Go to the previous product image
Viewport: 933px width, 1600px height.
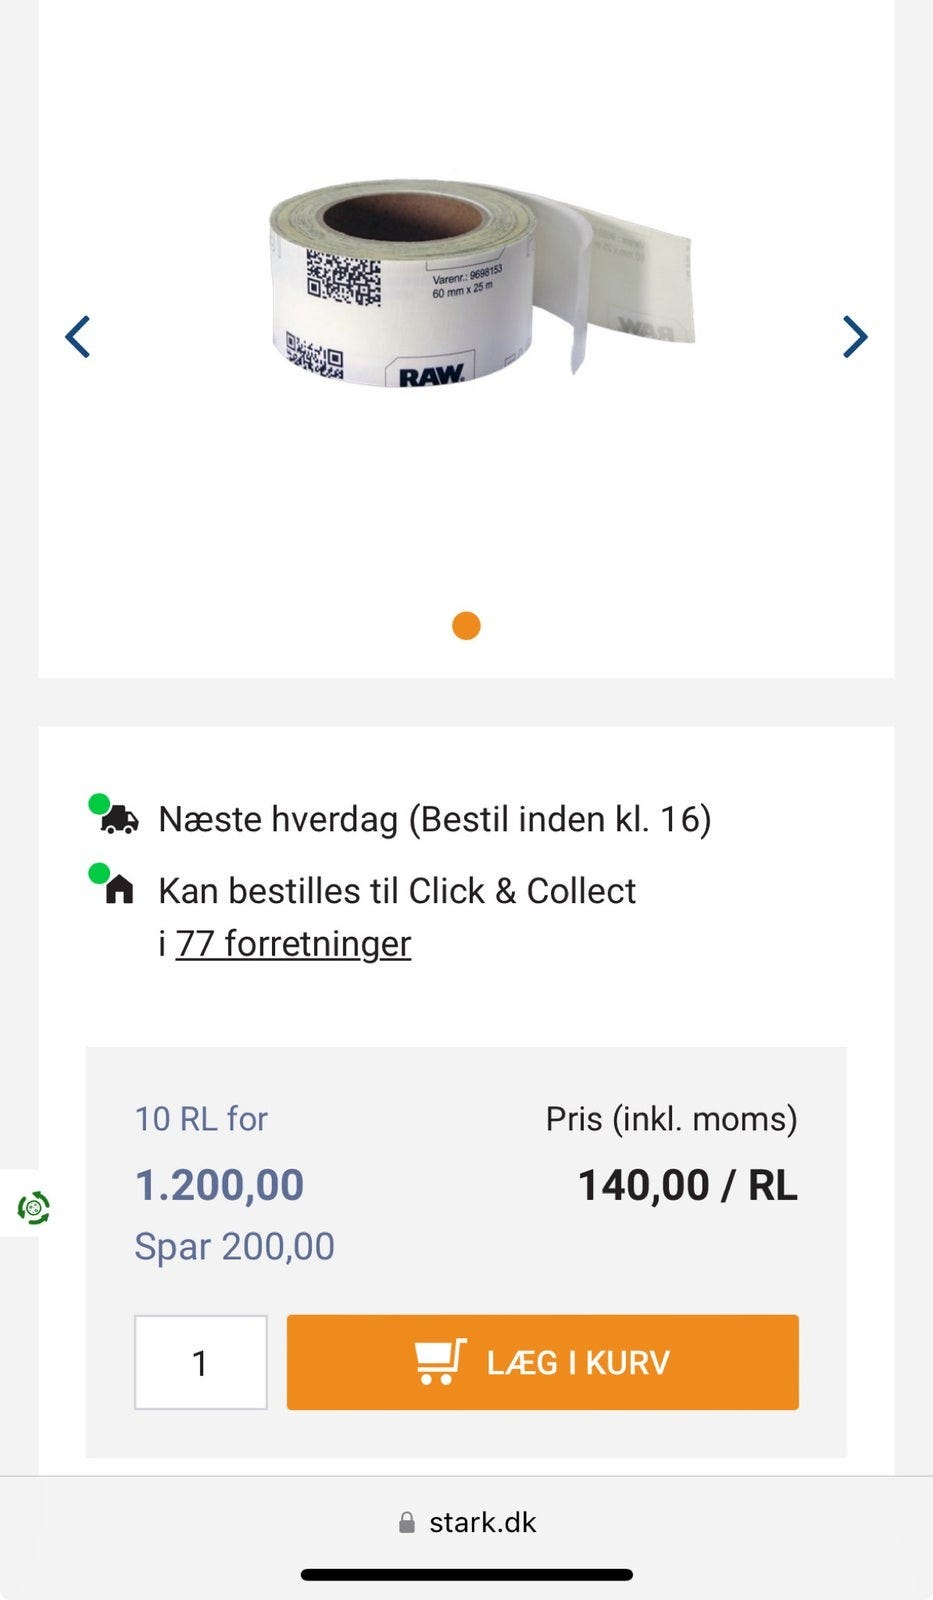point(78,337)
